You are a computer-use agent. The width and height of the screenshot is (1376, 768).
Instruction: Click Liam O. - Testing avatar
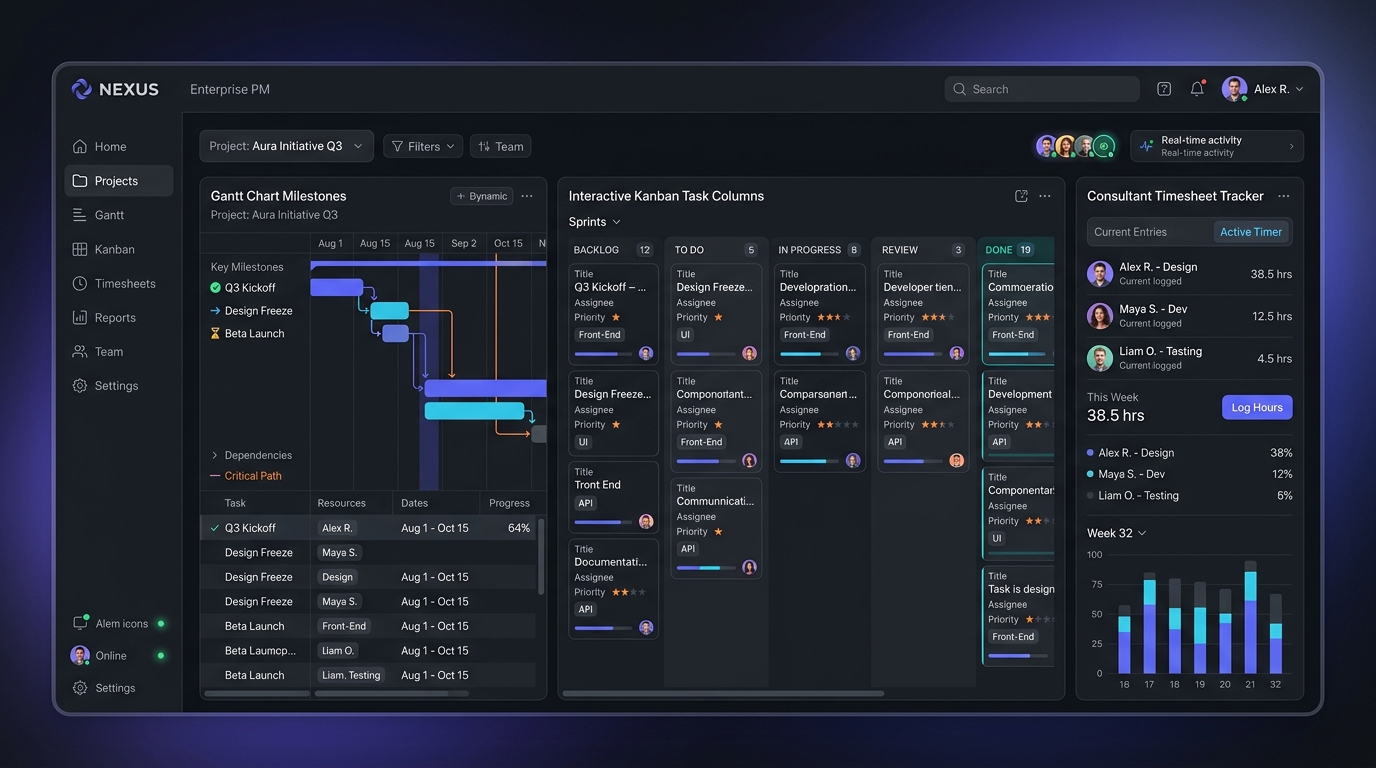[x=1100, y=358]
